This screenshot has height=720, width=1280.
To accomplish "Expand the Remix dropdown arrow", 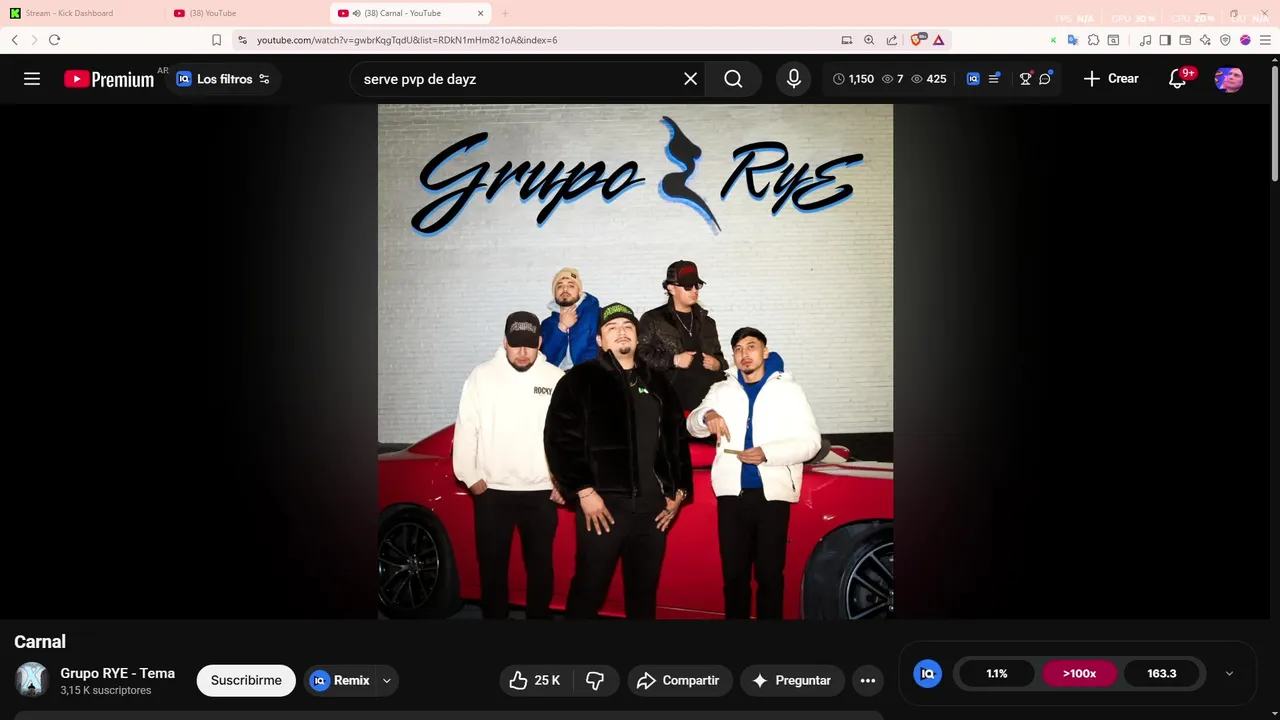I will click(x=386, y=680).
